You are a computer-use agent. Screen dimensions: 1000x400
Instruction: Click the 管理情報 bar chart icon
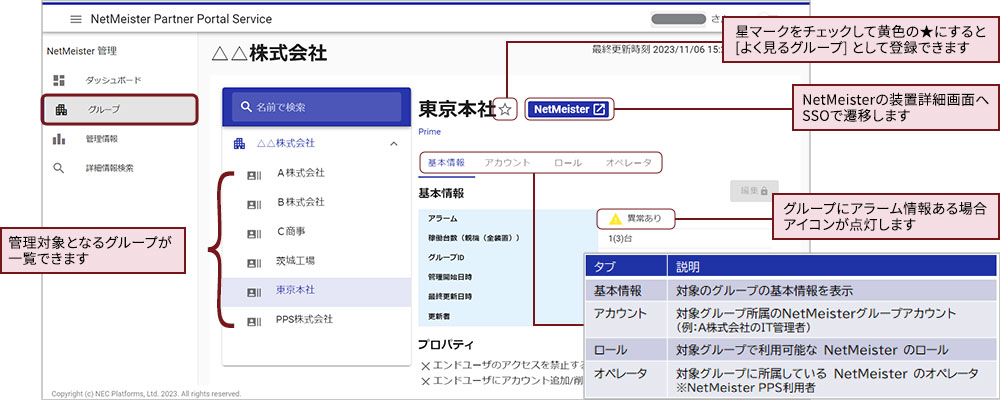coord(59,139)
